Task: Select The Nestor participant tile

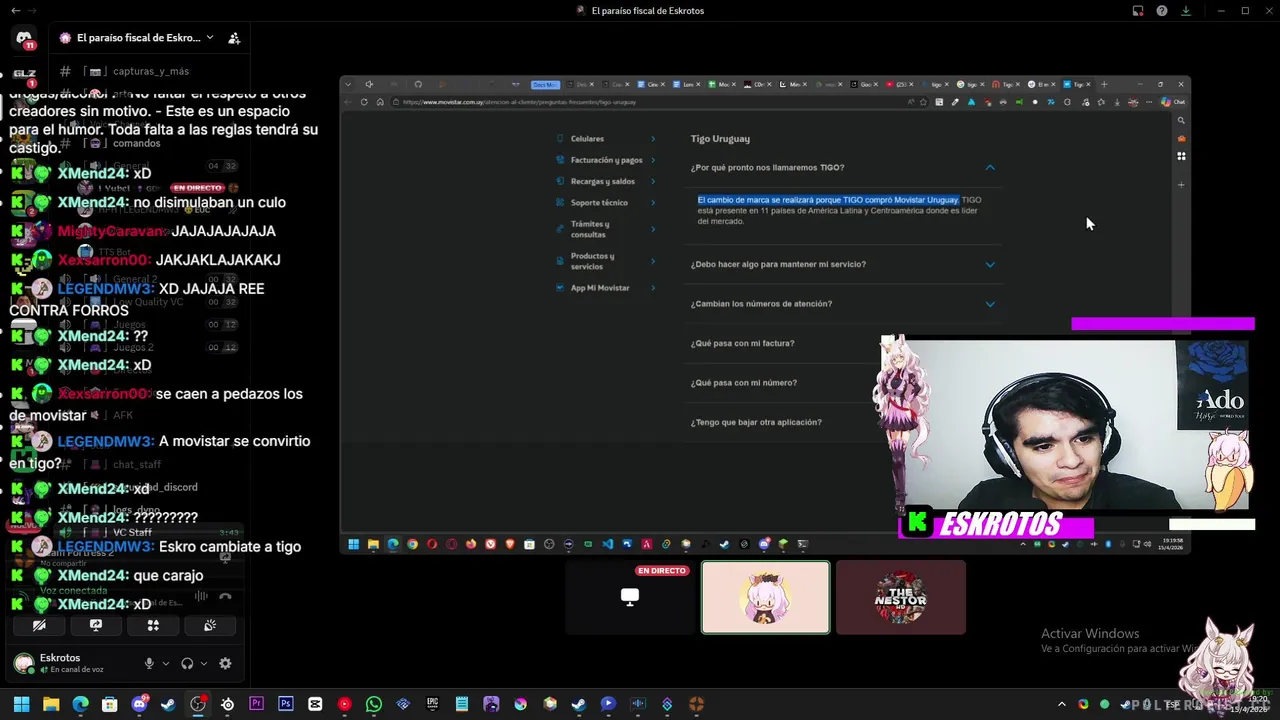Action: point(901,597)
